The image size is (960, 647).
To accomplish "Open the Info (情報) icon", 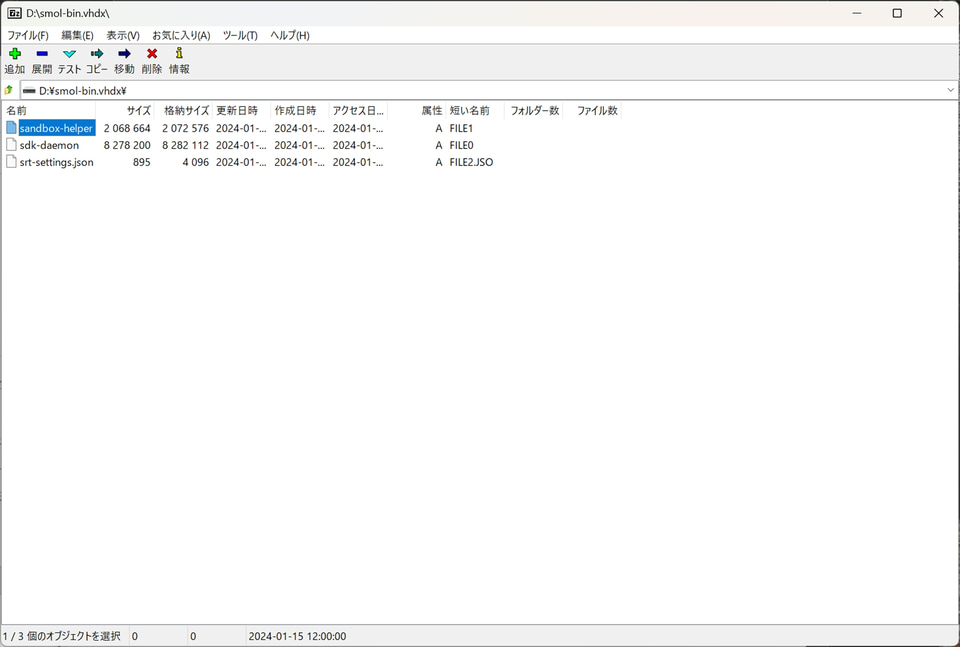I will coord(179,53).
